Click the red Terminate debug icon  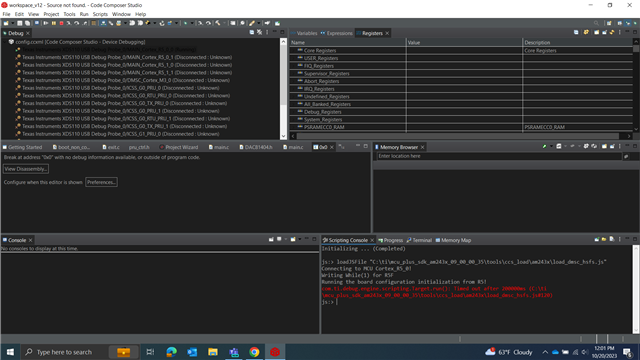click(61, 23)
